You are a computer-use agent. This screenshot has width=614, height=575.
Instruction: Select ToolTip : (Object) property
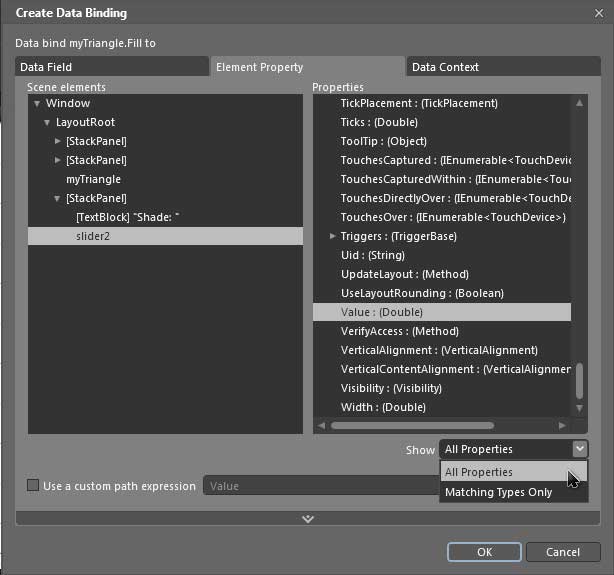pyautogui.click(x=442, y=141)
